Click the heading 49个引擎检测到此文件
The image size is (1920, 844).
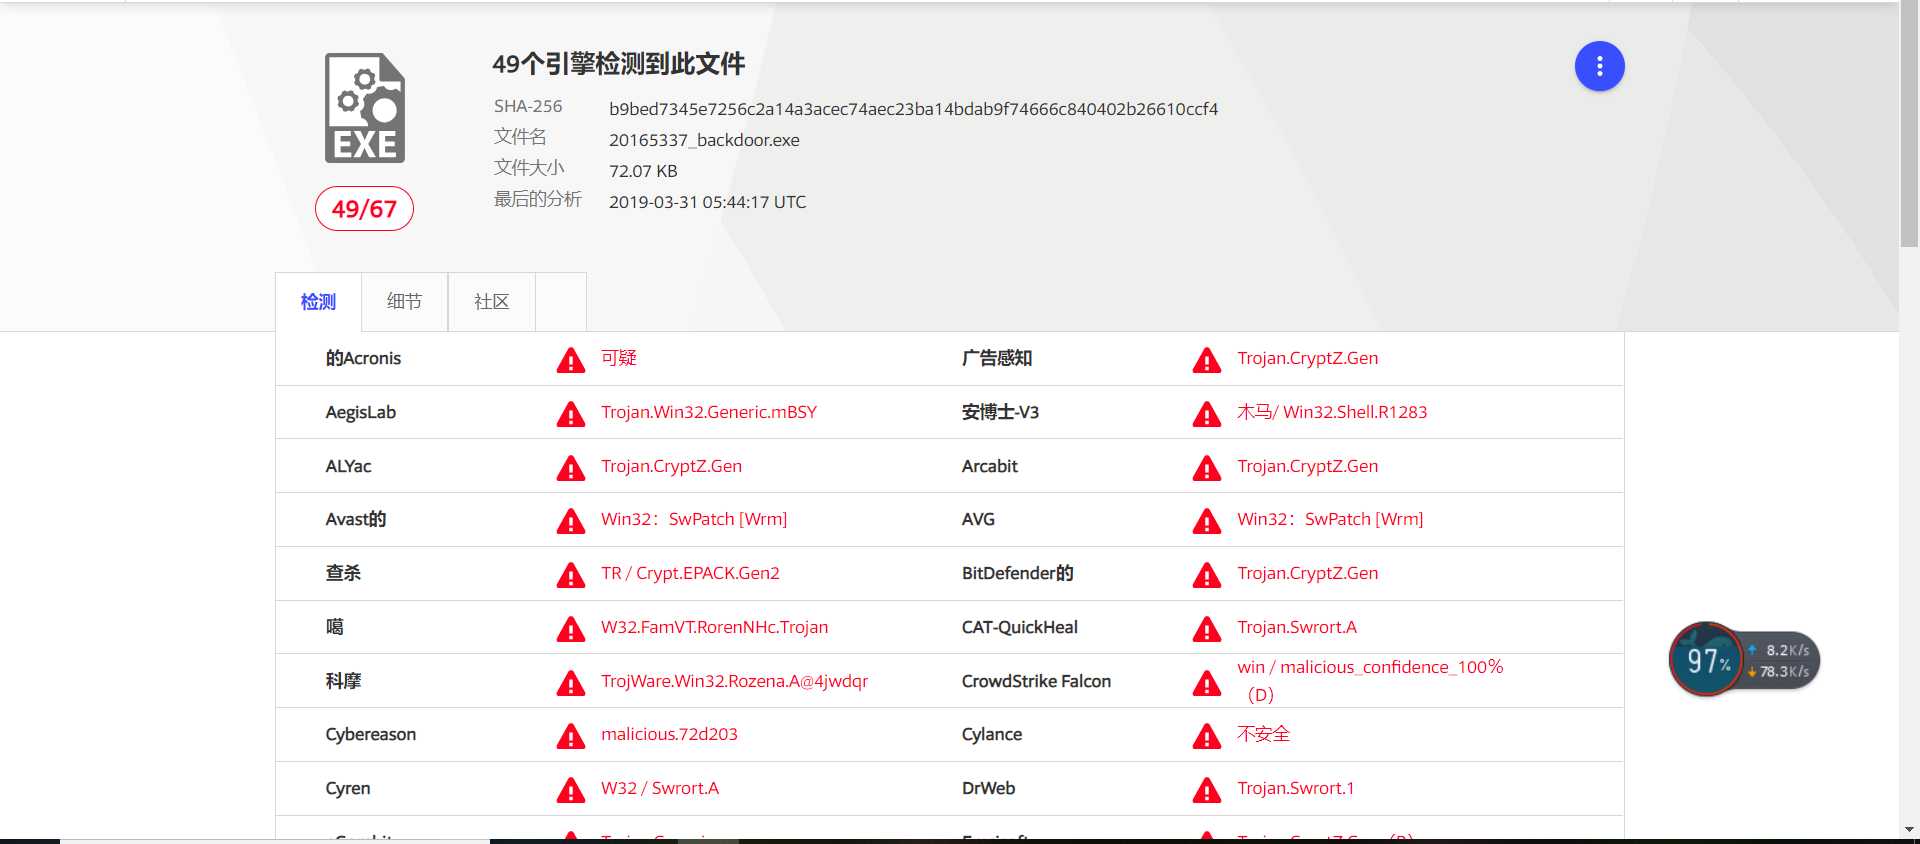618,64
